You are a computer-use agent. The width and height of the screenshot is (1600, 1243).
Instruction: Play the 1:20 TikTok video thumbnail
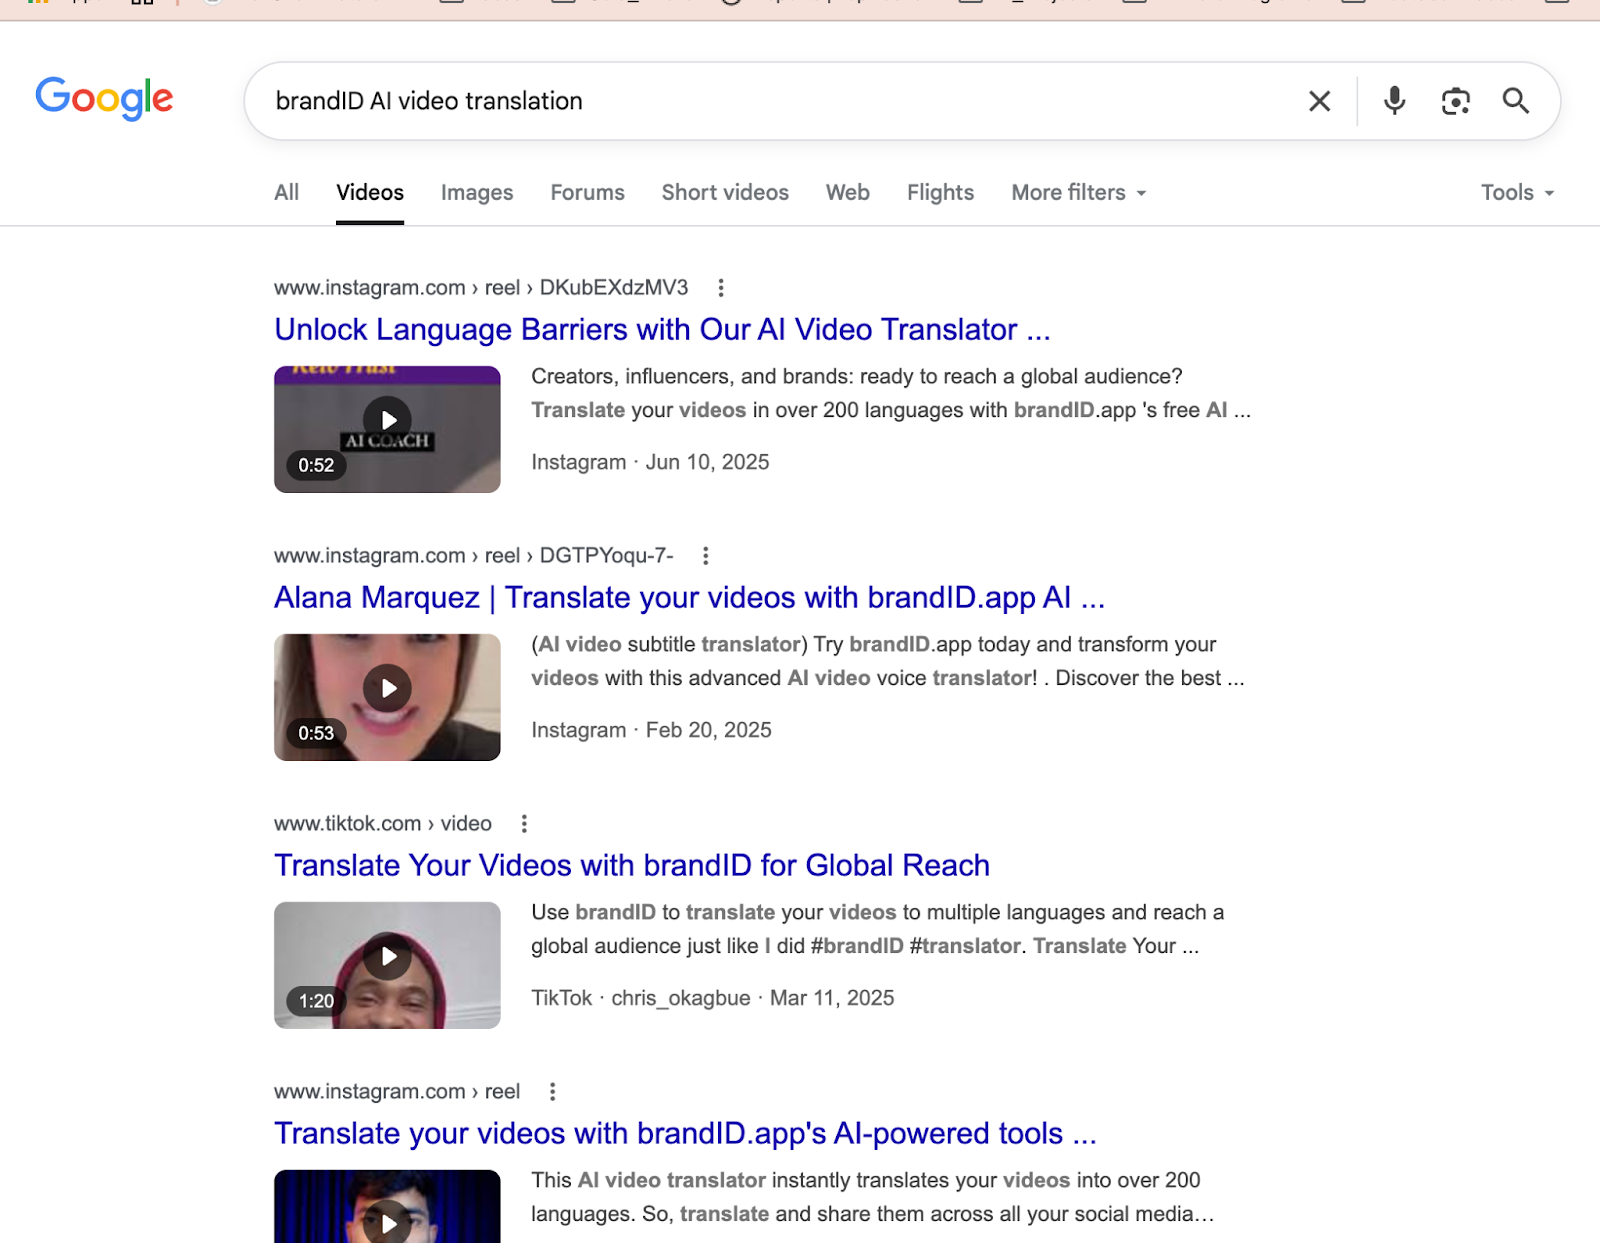(x=387, y=965)
